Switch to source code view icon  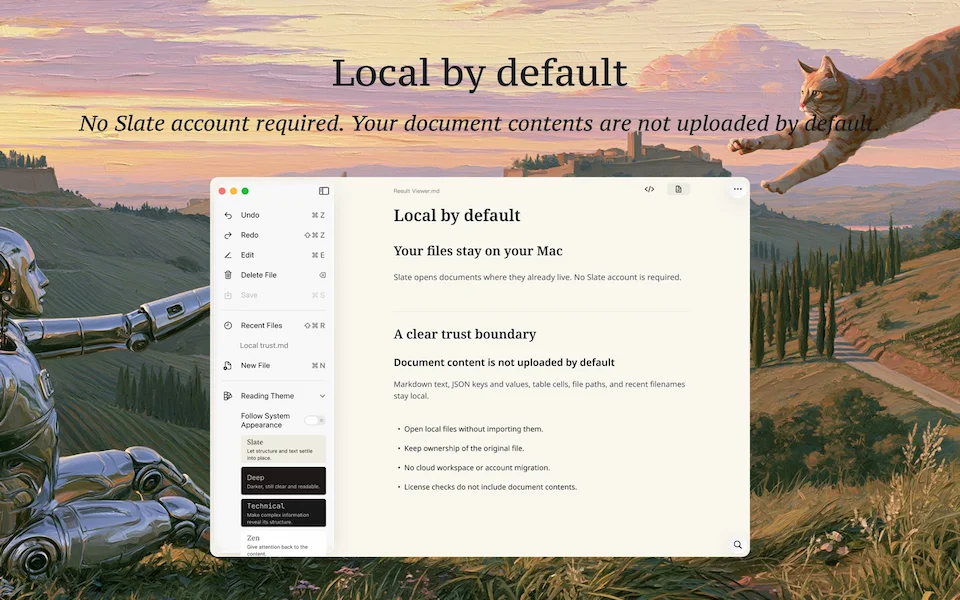(x=650, y=189)
